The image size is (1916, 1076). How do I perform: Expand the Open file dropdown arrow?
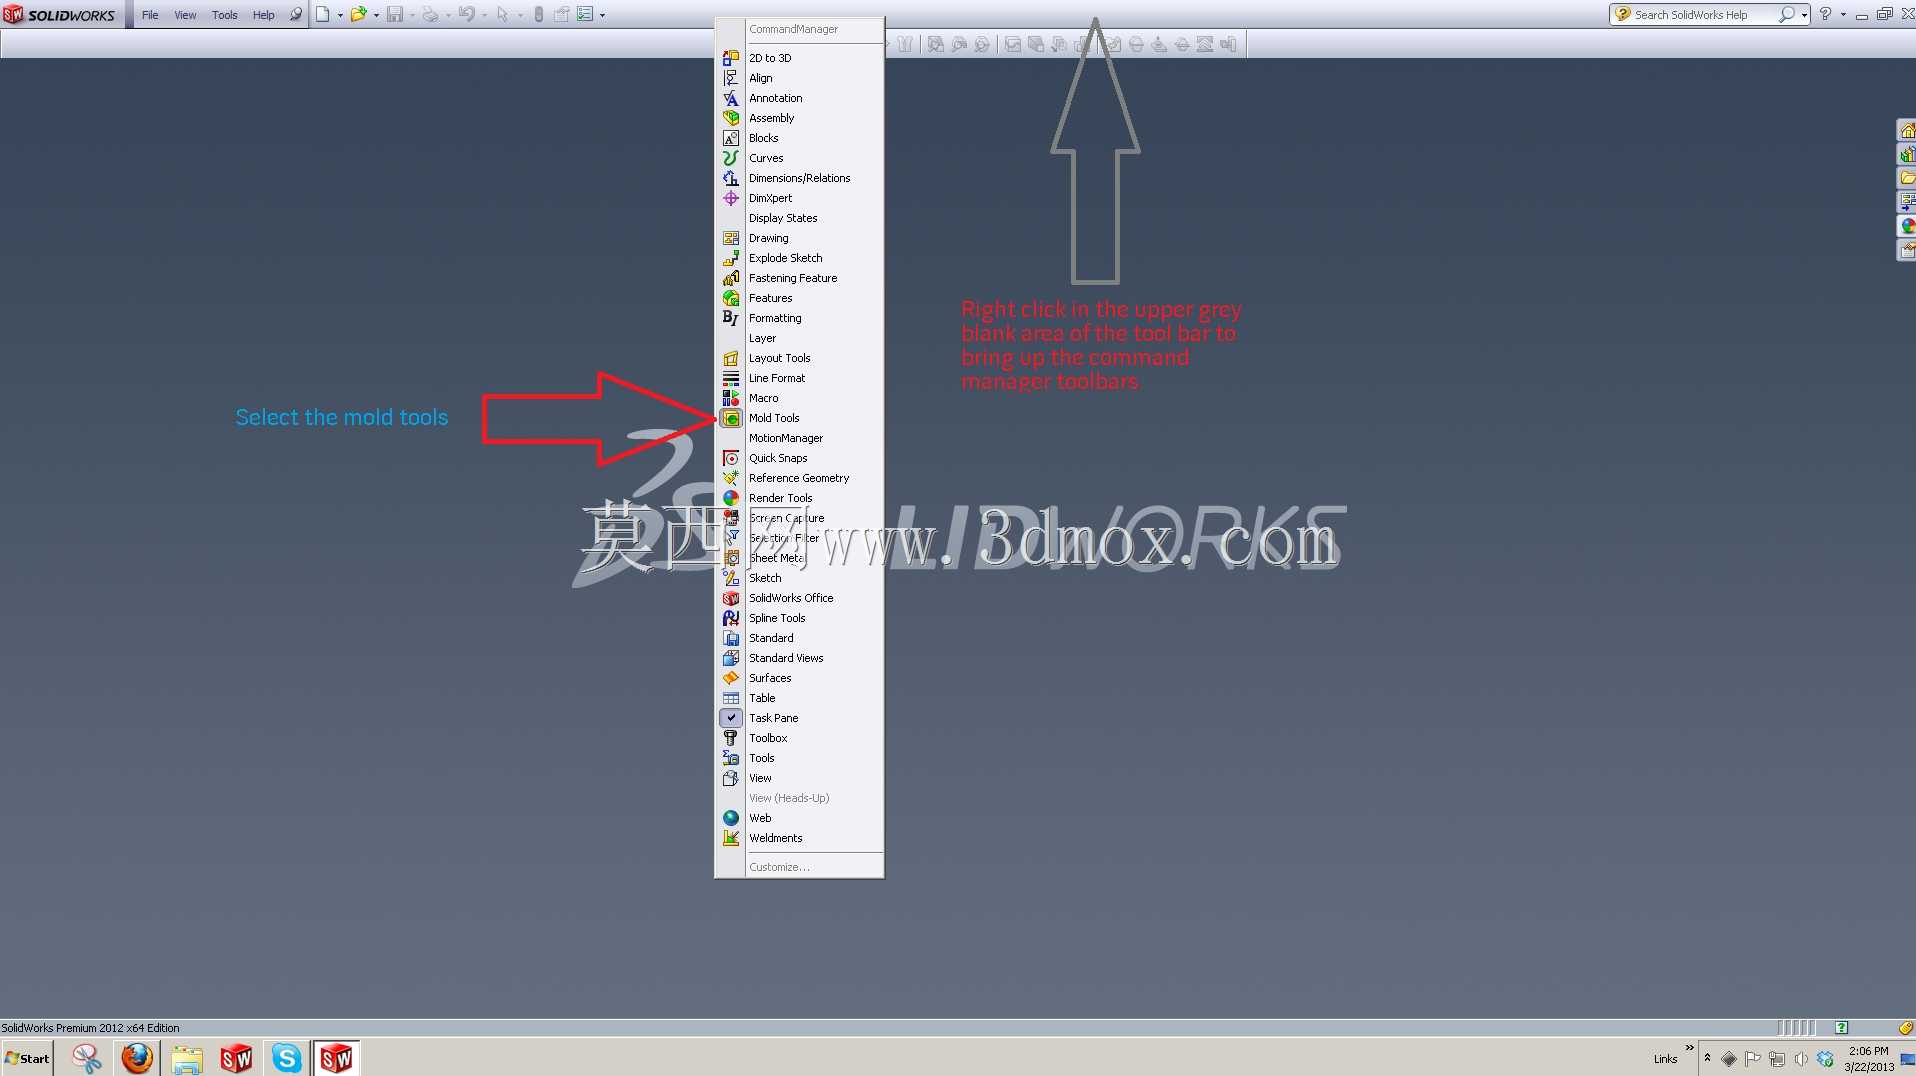coord(376,15)
